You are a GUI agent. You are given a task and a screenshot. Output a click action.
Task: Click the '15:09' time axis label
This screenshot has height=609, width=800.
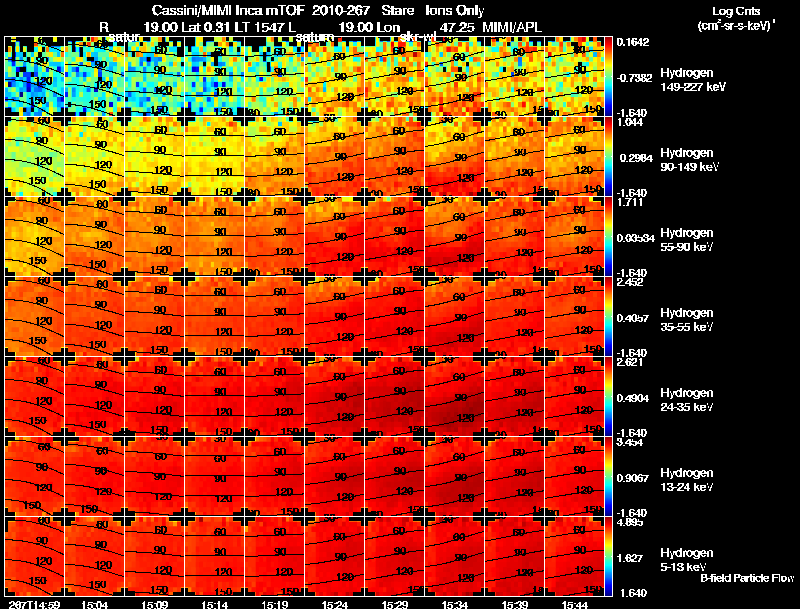[154, 605]
